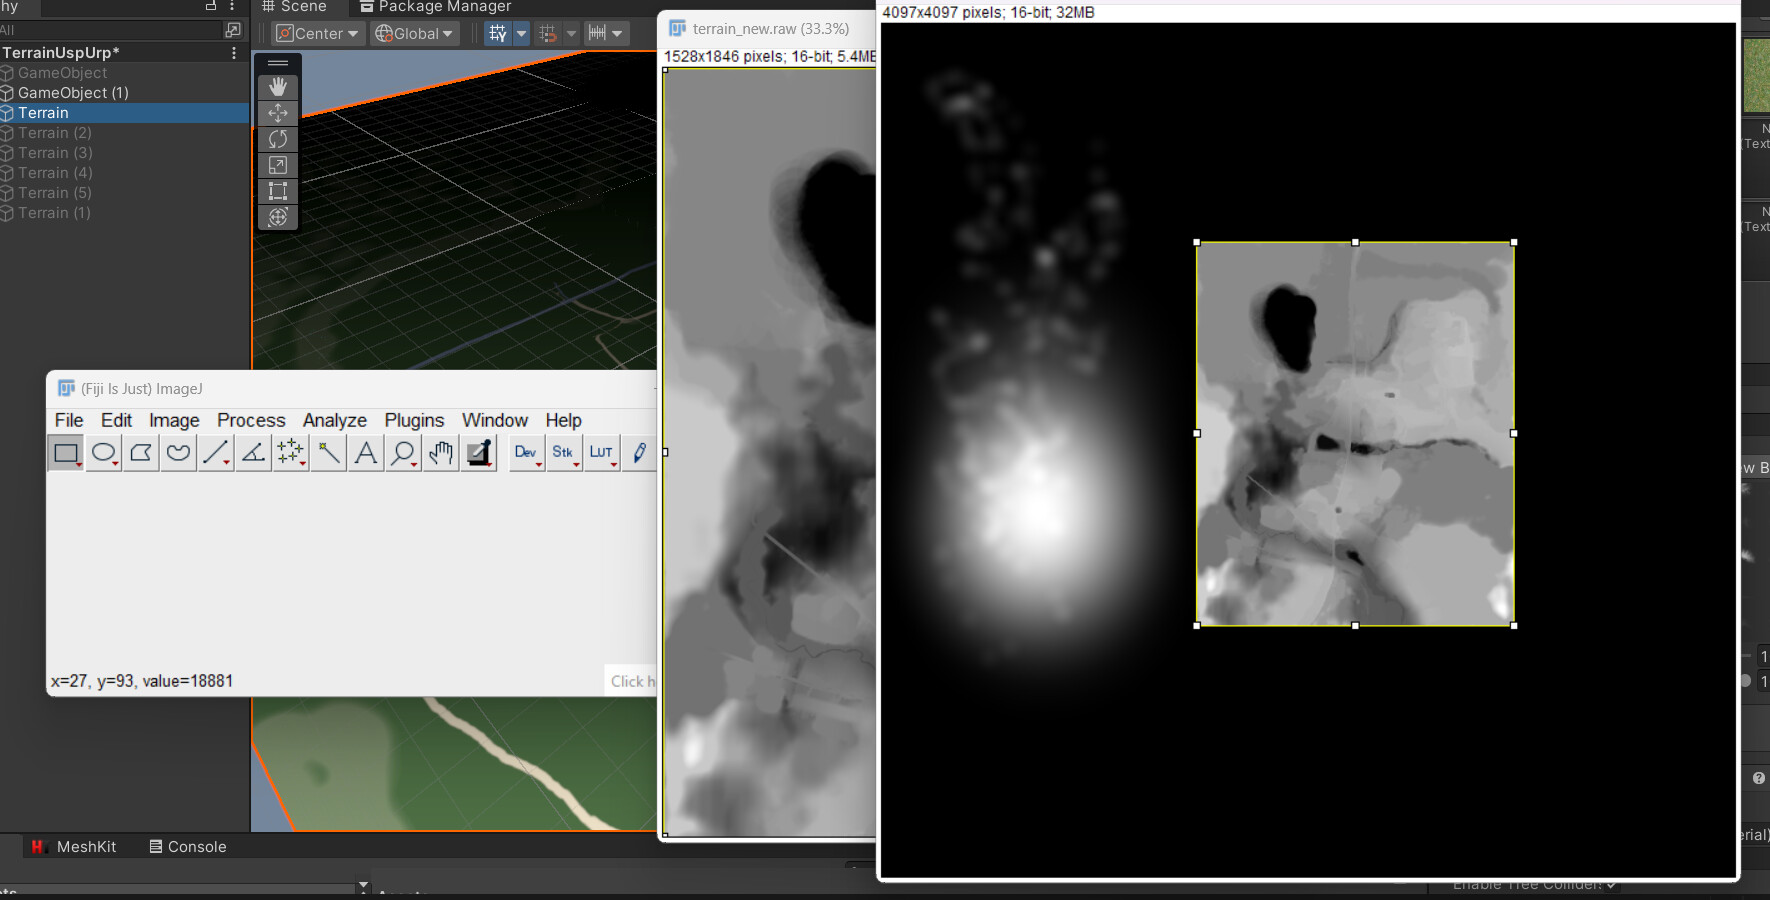Open the Center pivot dropdown

317,33
